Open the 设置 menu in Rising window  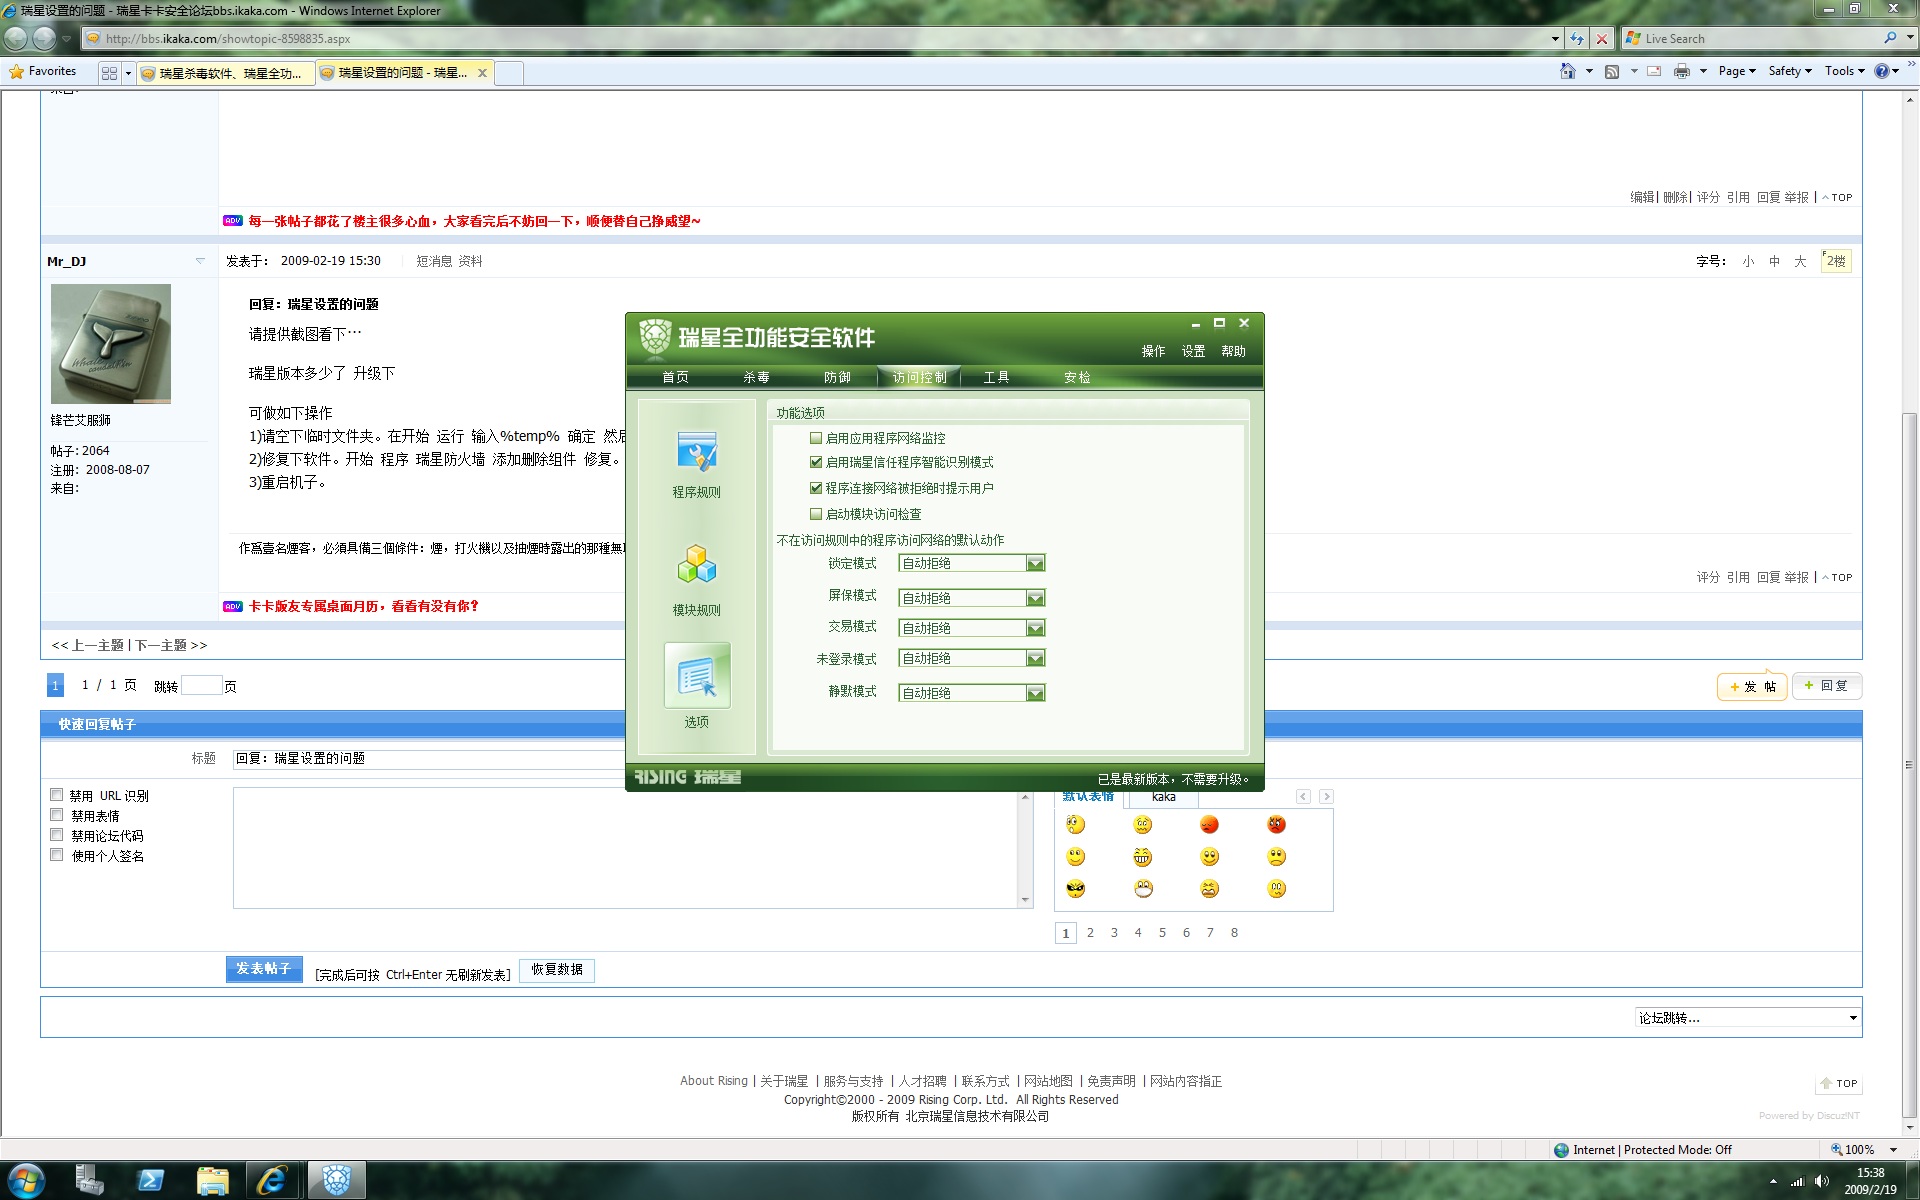1193,351
